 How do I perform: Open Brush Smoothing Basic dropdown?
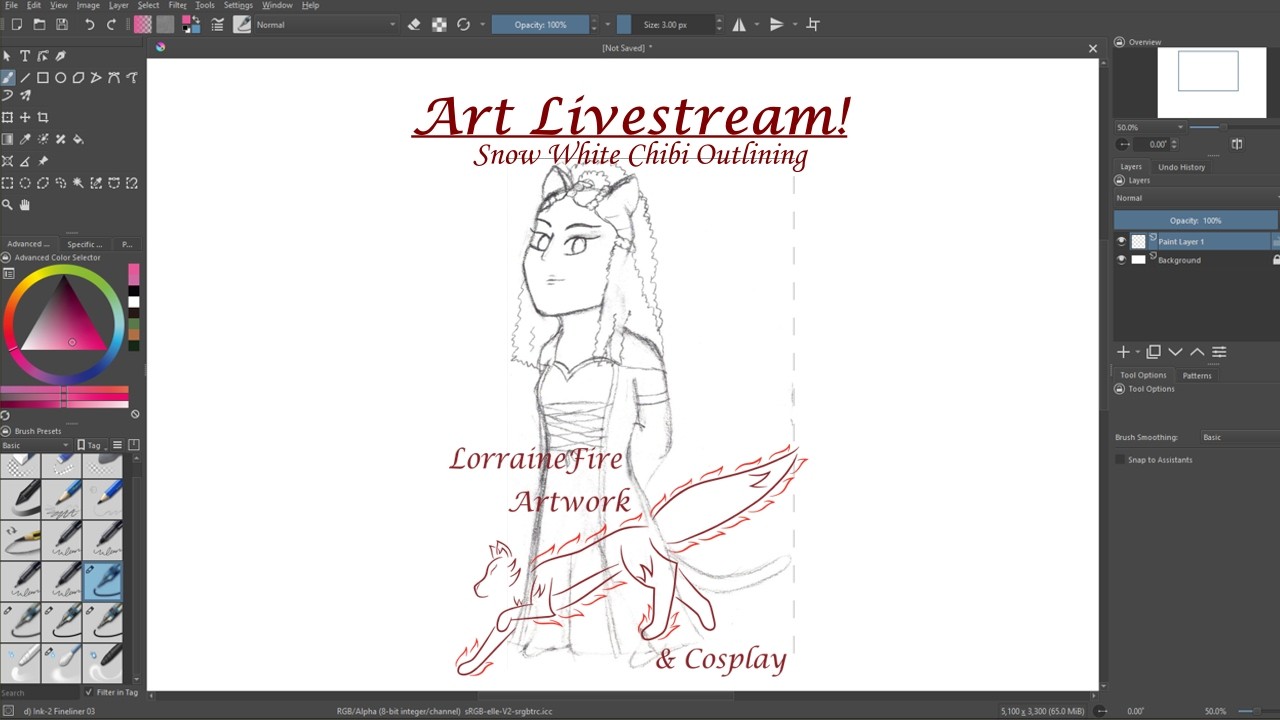1239,437
